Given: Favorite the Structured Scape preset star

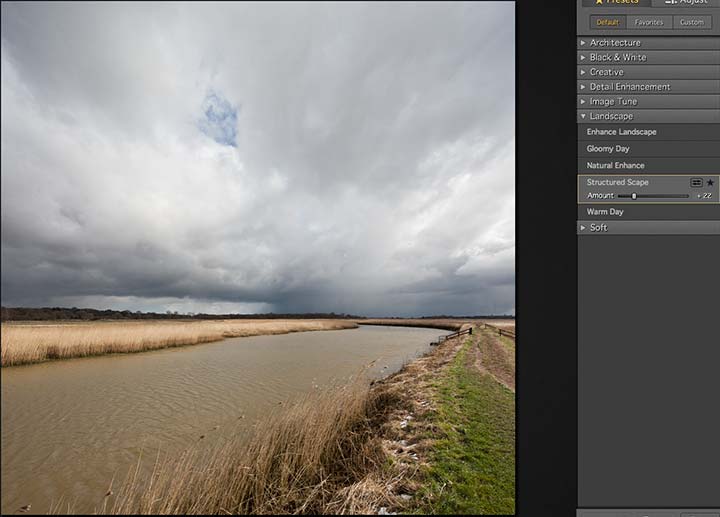Looking at the screenshot, I should coord(710,183).
